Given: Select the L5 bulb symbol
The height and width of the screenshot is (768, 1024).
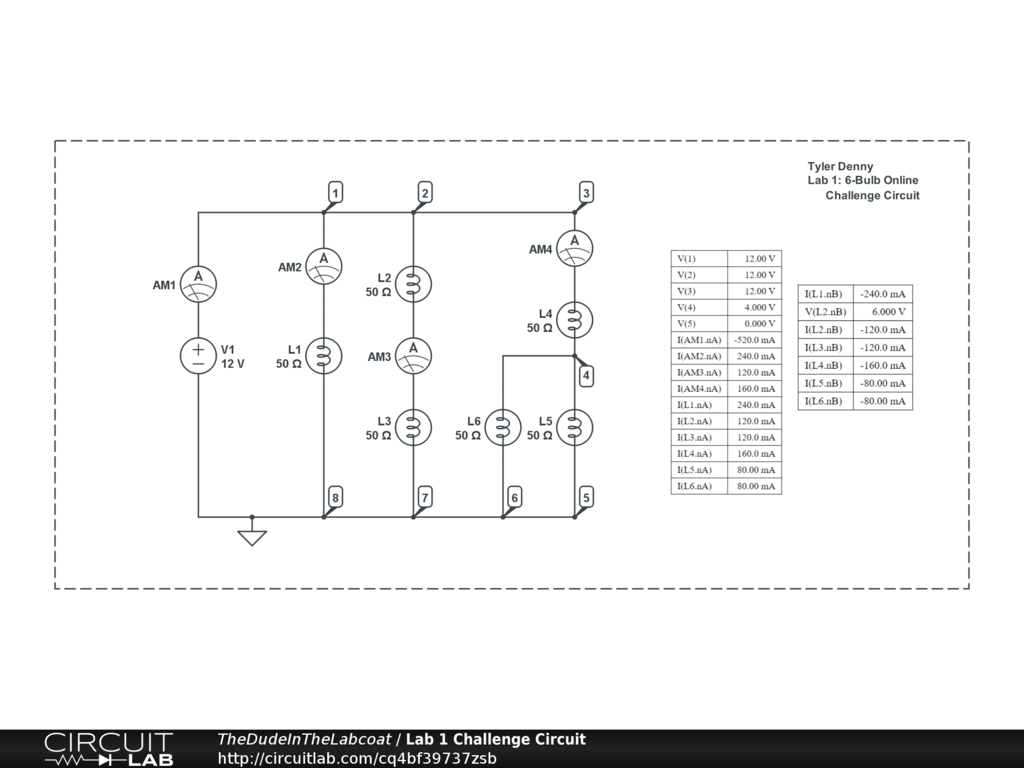Looking at the screenshot, I should tap(574, 427).
